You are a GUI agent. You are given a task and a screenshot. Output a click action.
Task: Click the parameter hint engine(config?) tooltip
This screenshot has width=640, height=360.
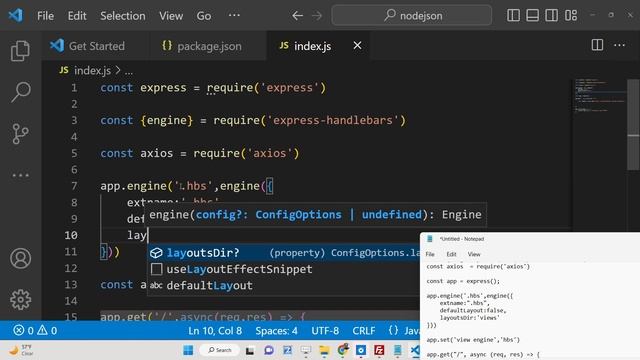click(x=316, y=215)
